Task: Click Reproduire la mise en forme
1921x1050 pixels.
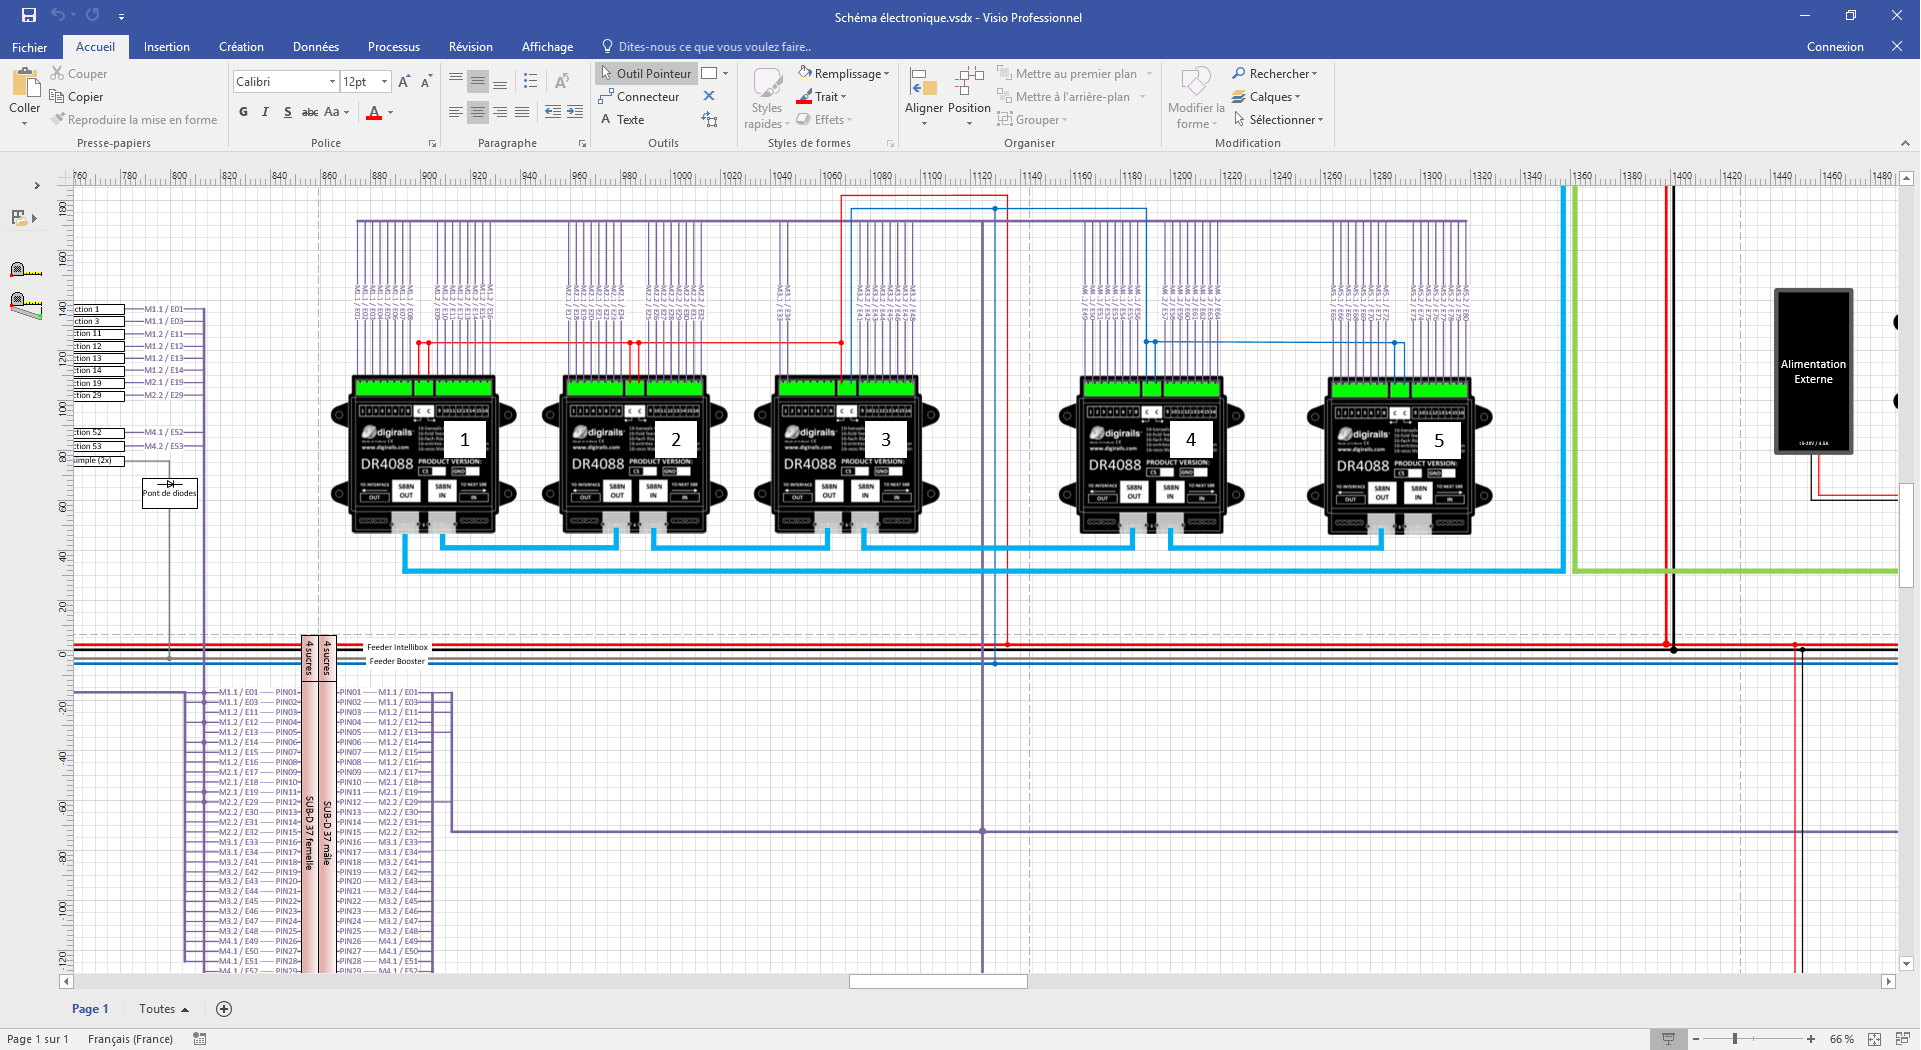Action: (134, 119)
